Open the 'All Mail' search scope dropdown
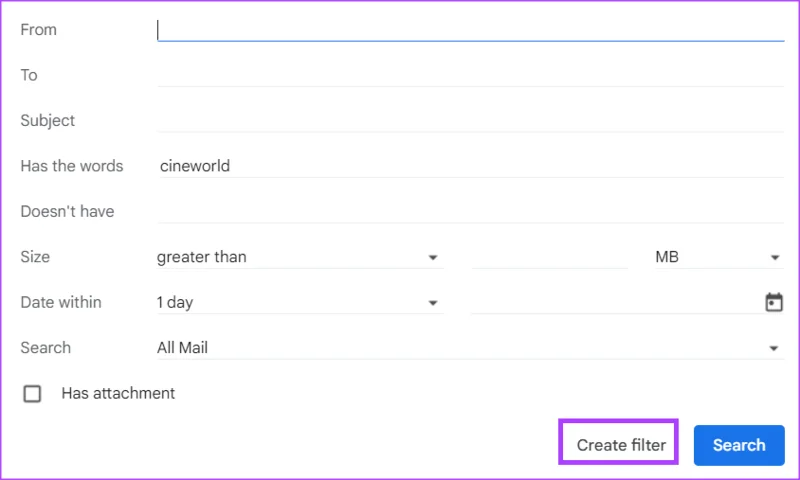 click(470, 348)
